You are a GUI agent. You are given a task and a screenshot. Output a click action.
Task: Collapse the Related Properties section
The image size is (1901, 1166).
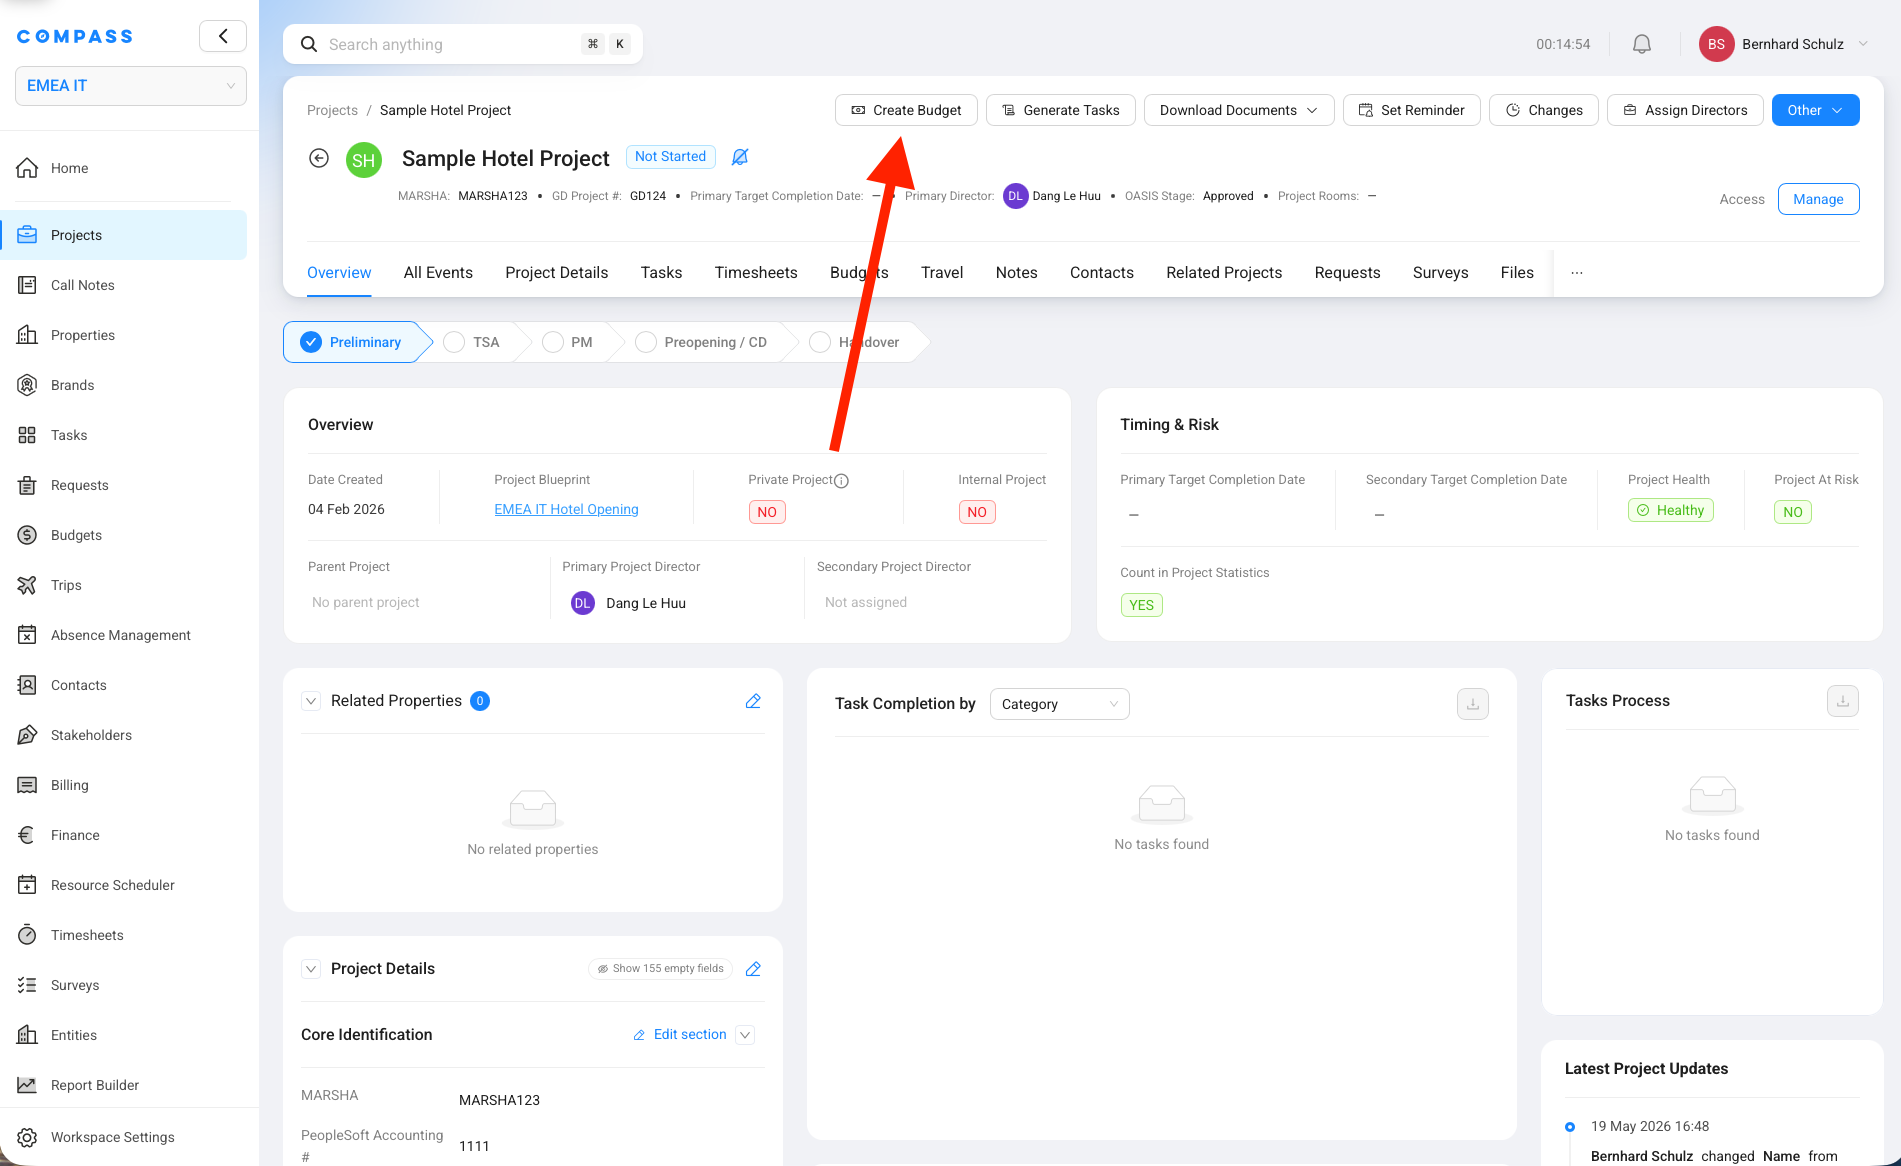[311, 701]
